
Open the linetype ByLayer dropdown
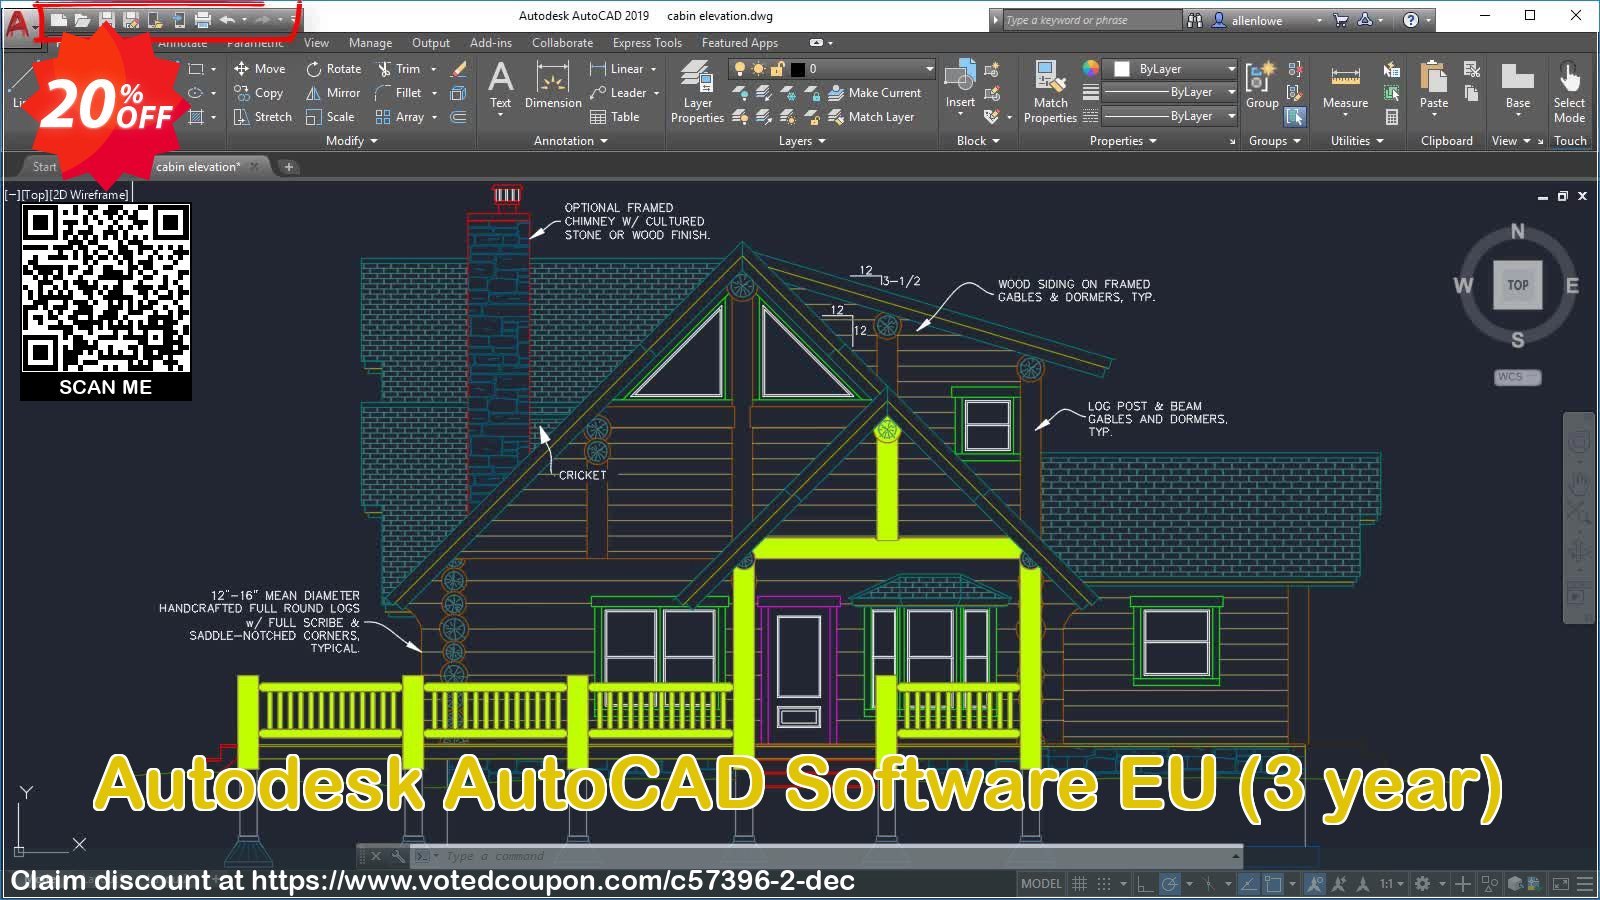(x=1170, y=116)
